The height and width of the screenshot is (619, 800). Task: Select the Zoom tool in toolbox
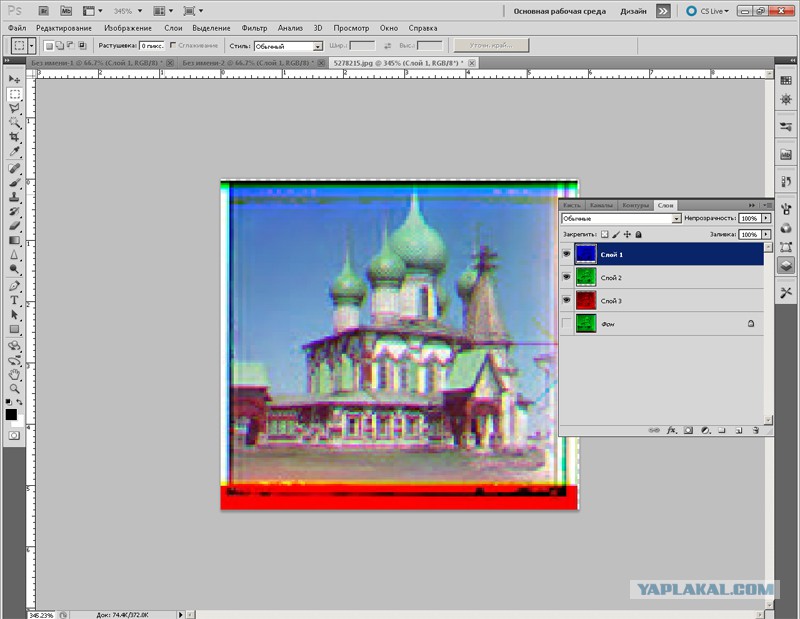click(14, 389)
